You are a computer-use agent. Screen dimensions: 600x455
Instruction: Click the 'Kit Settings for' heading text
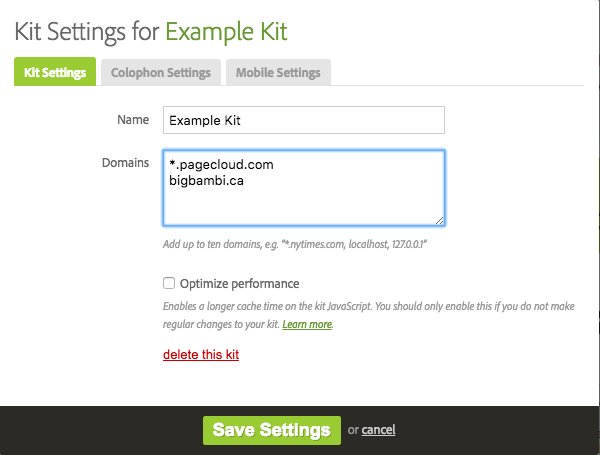tap(86, 31)
